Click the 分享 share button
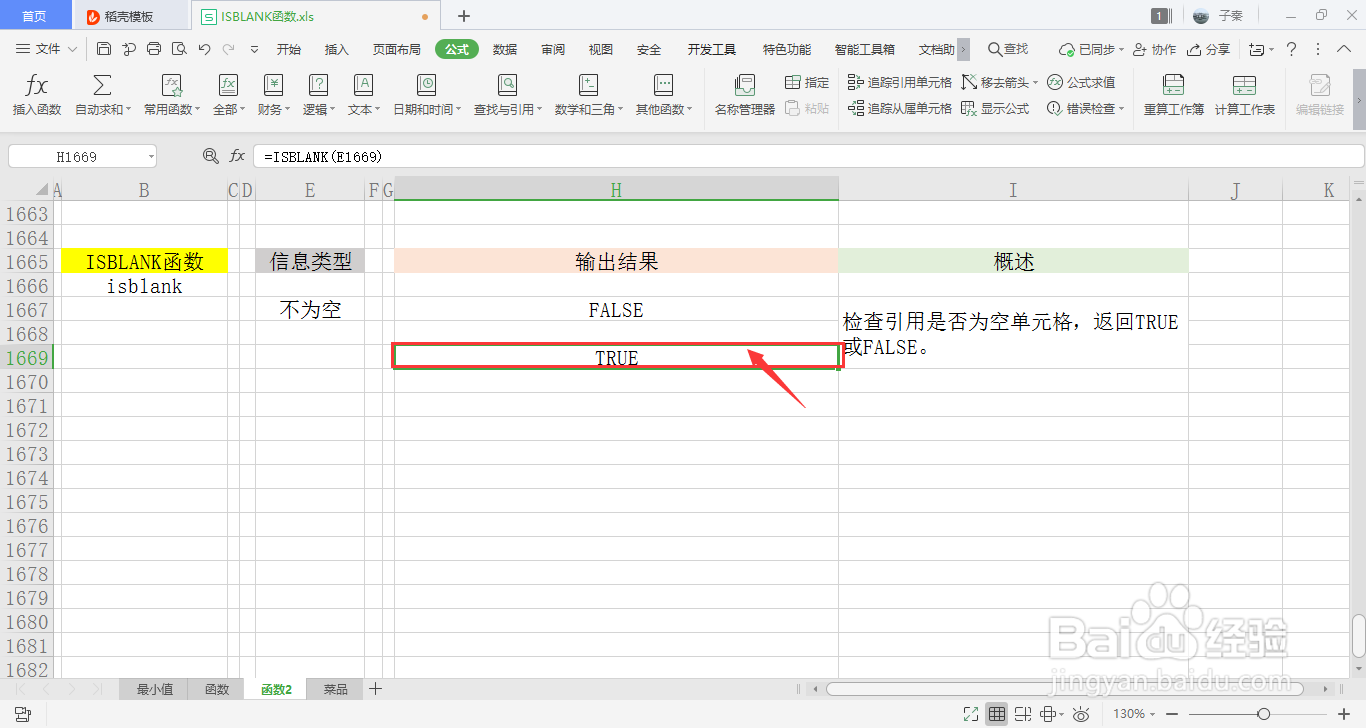 pos(1208,49)
